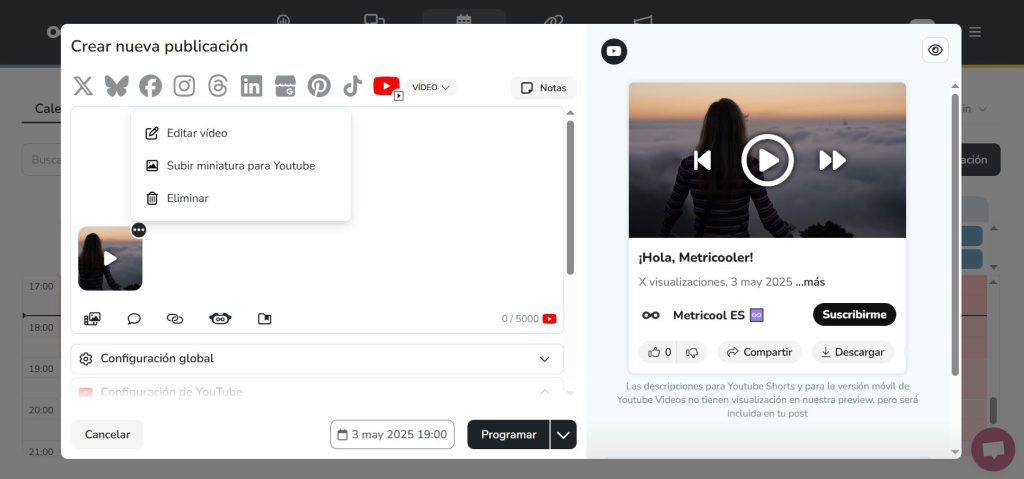Open the VÍDEO post type dropdown
The width and height of the screenshot is (1024, 479).
pos(431,87)
